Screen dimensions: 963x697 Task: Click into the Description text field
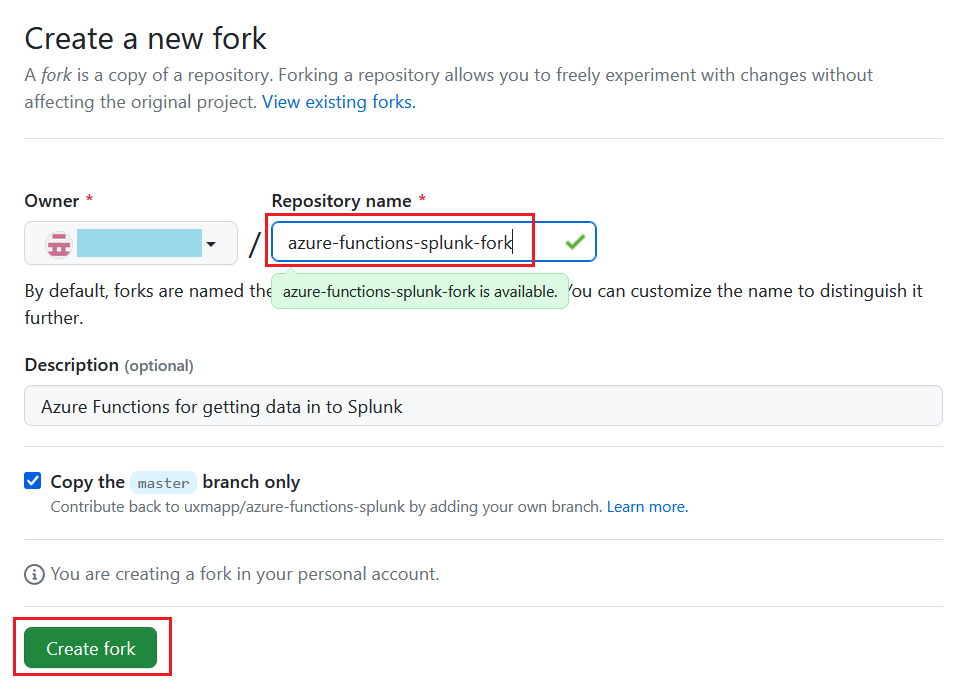click(x=483, y=406)
